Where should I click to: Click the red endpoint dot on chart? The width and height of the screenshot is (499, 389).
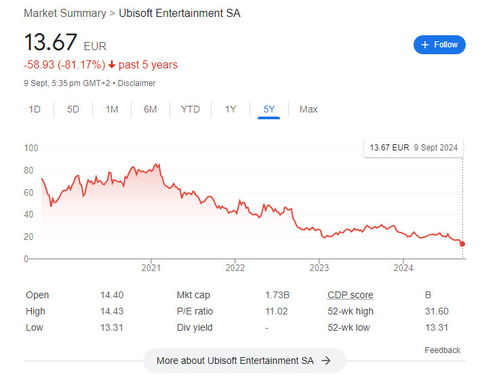click(462, 244)
